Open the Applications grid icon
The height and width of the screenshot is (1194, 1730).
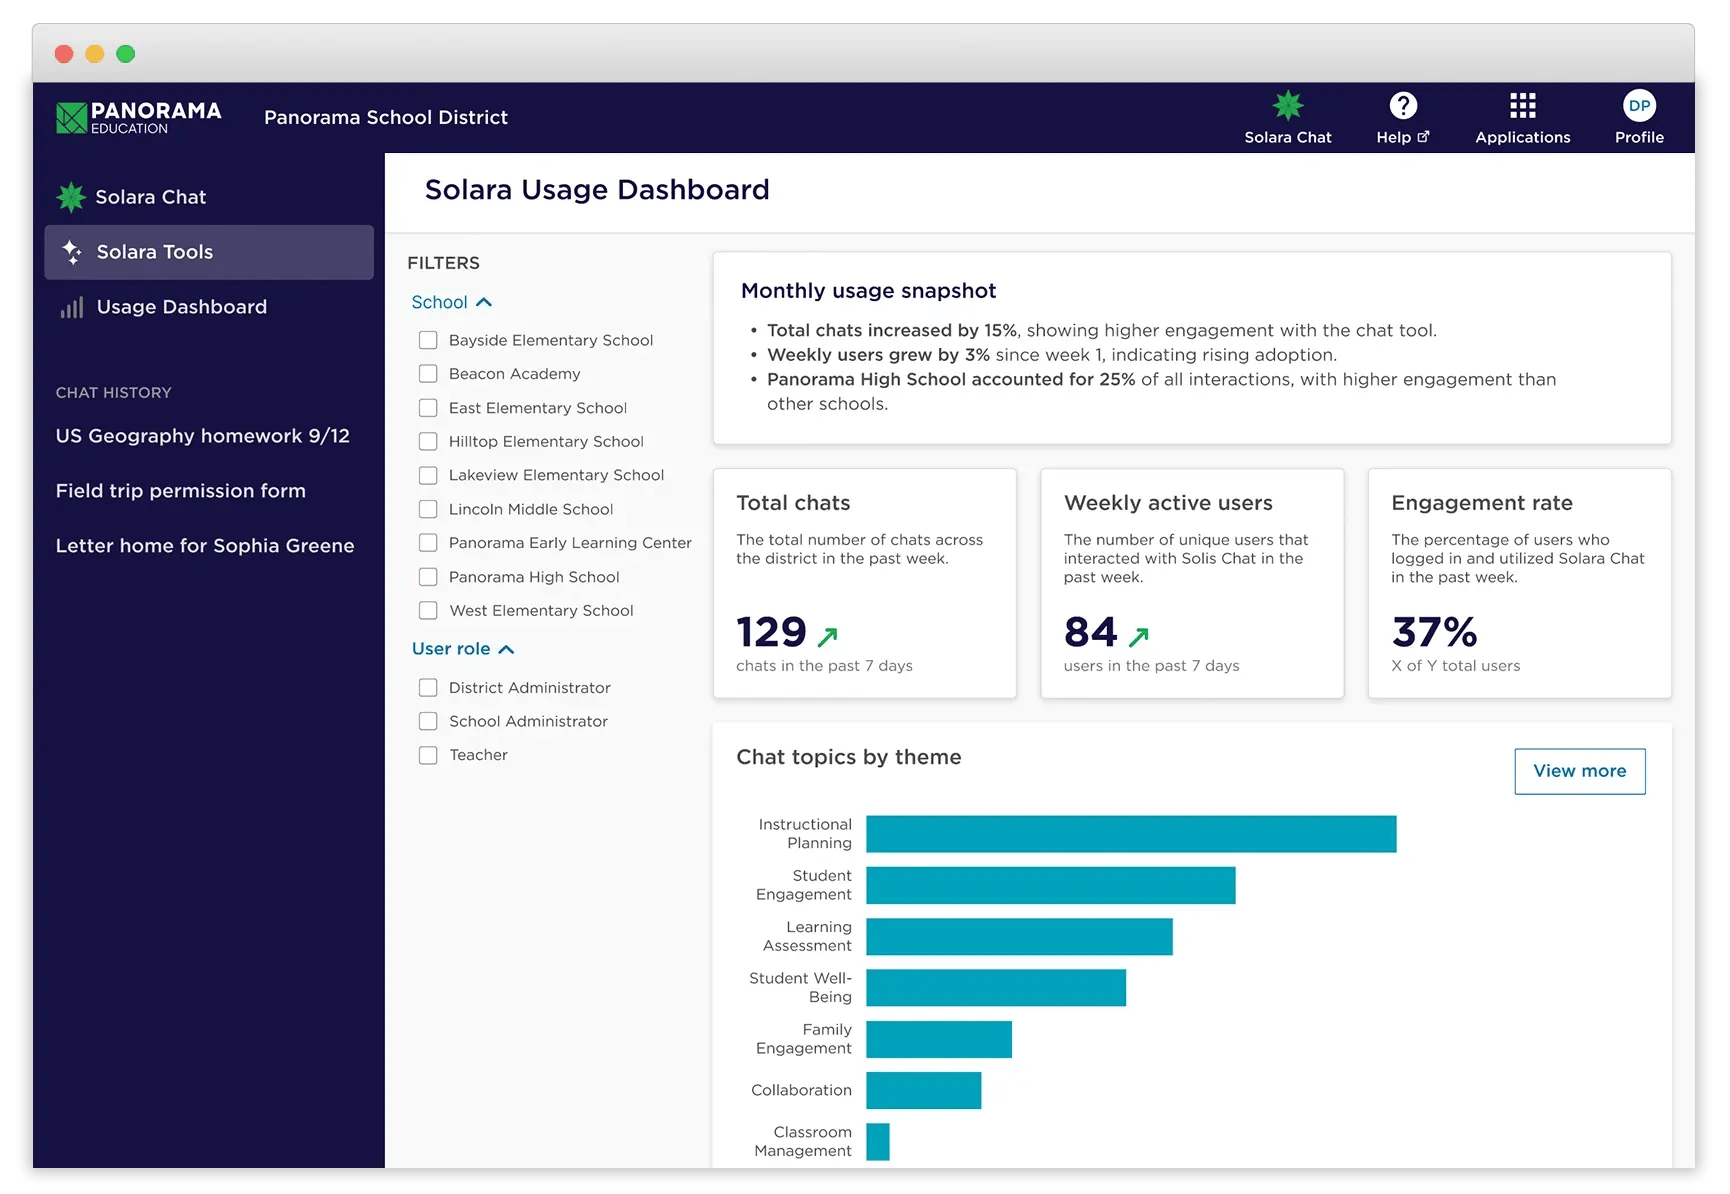click(1522, 105)
